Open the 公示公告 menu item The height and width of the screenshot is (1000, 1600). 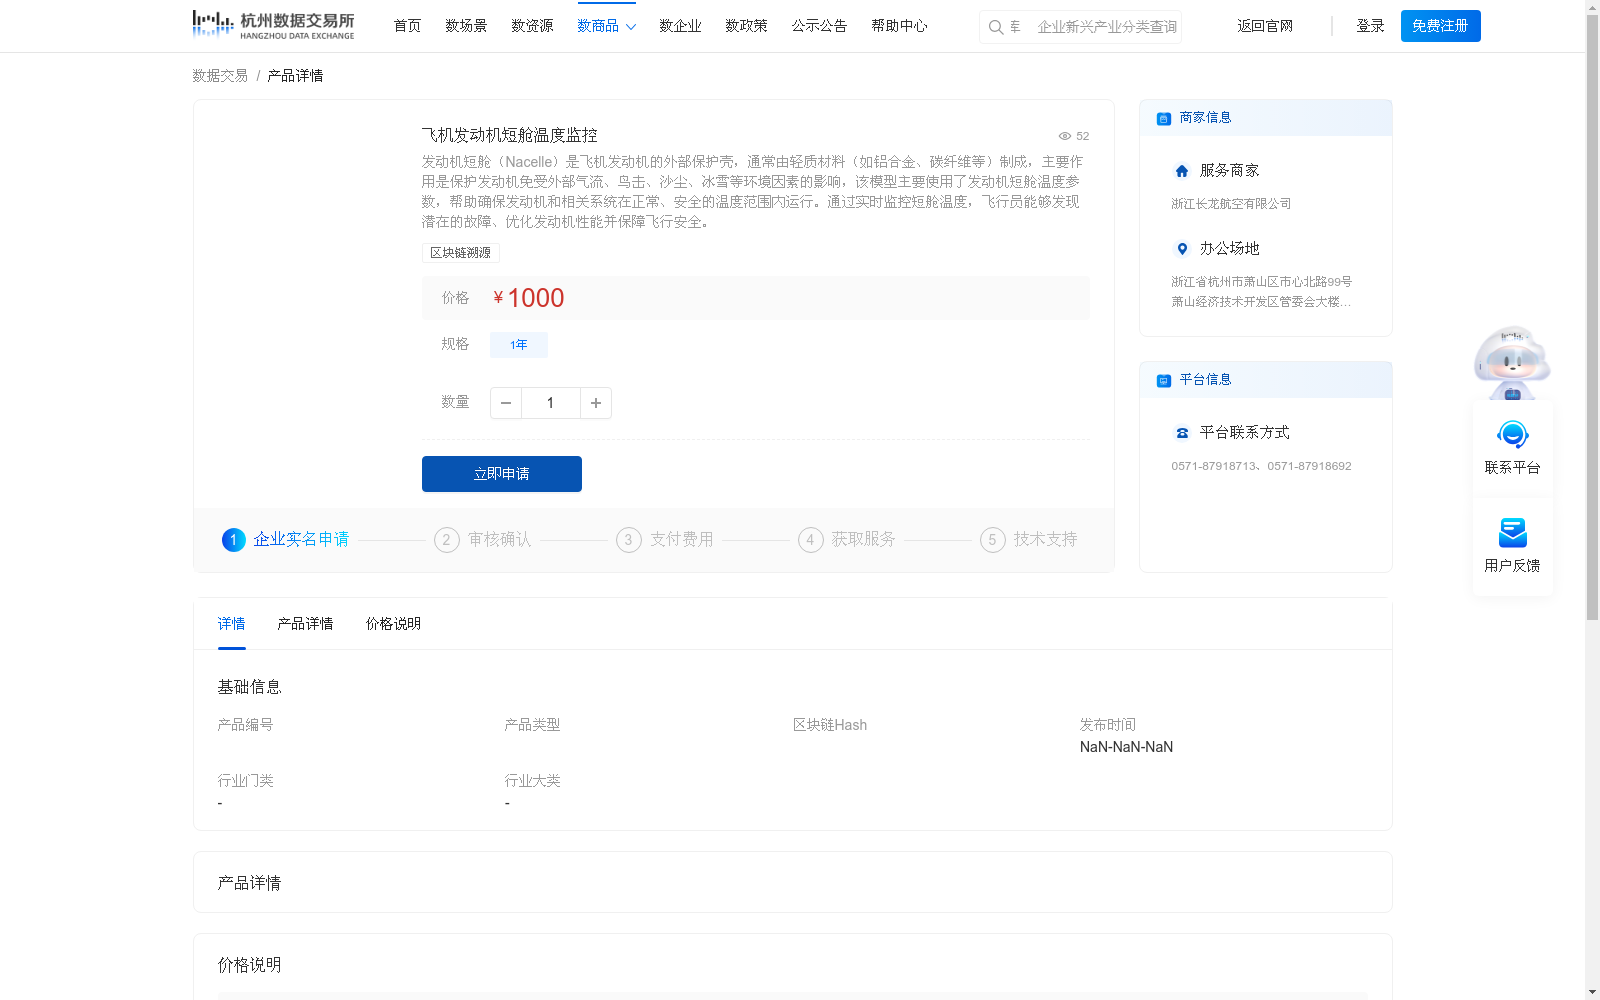coord(819,26)
